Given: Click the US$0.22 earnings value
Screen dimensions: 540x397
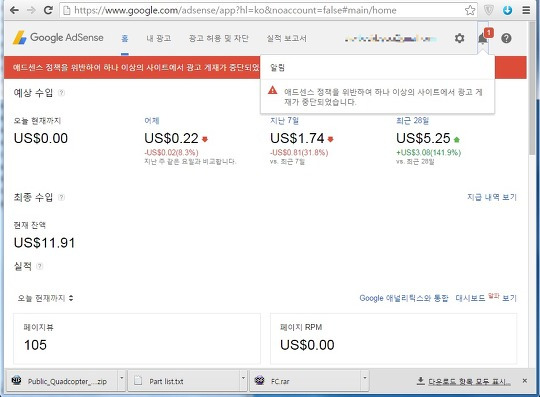Looking at the screenshot, I should pyautogui.click(x=171, y=138).
